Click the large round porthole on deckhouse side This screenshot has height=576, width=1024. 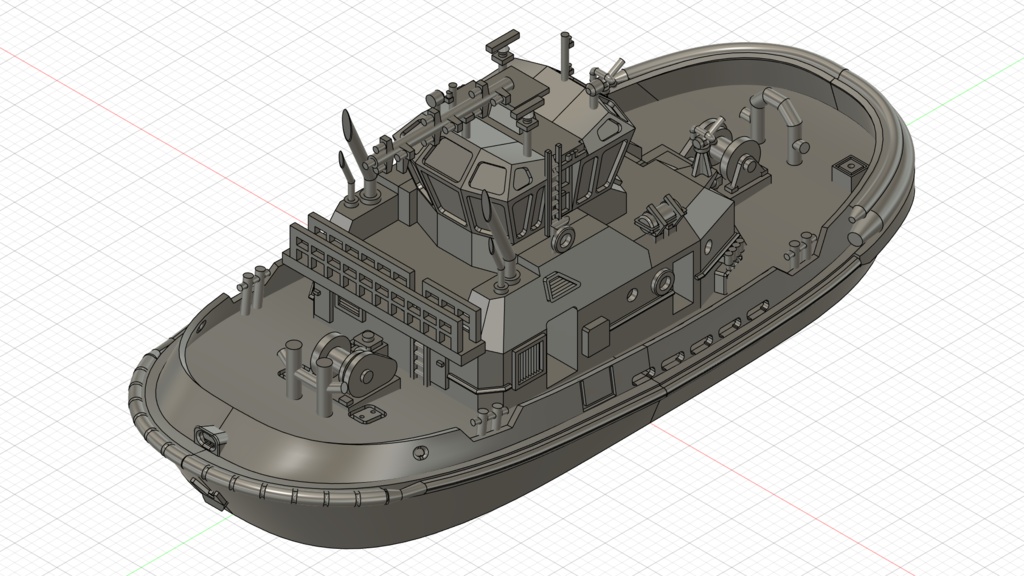click(662, 282)
